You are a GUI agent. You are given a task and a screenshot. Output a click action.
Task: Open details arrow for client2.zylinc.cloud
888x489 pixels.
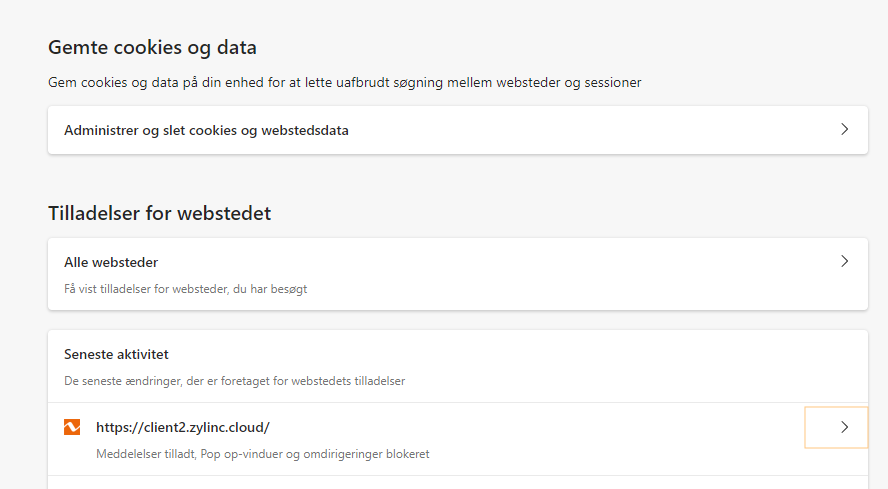pos(836,427)
